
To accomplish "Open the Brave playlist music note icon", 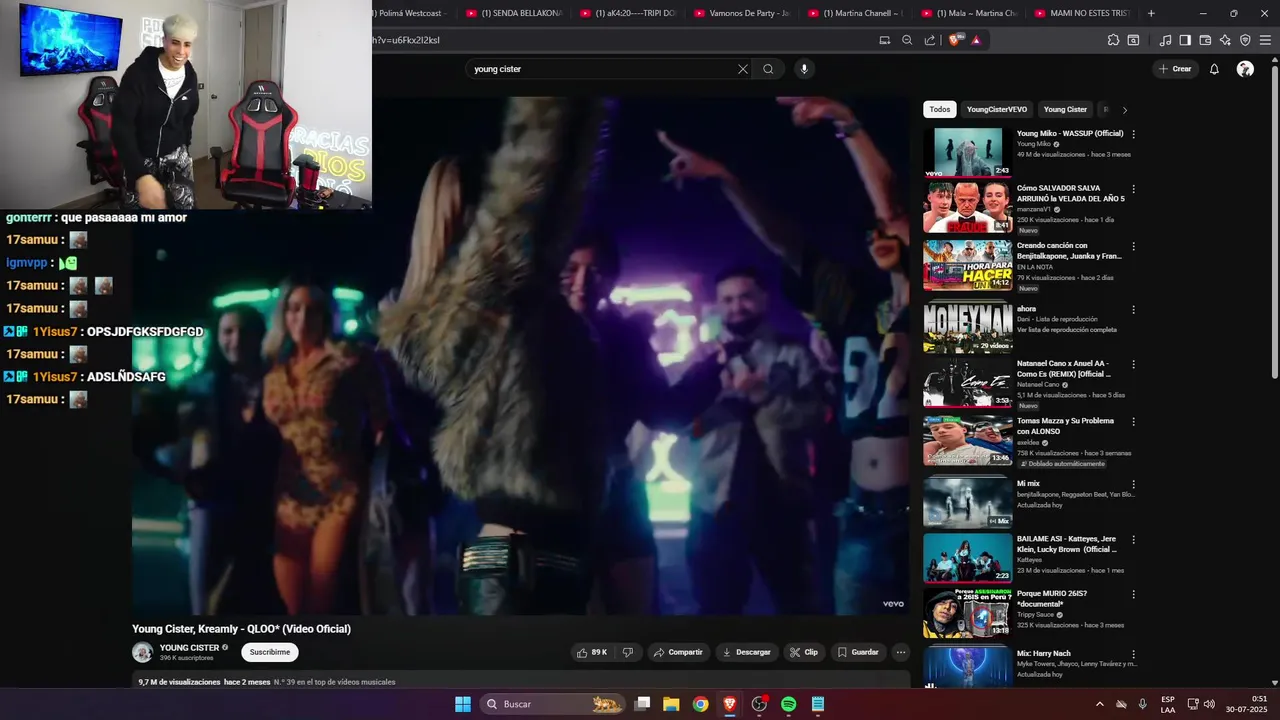I will click(x=1165, y=40).
